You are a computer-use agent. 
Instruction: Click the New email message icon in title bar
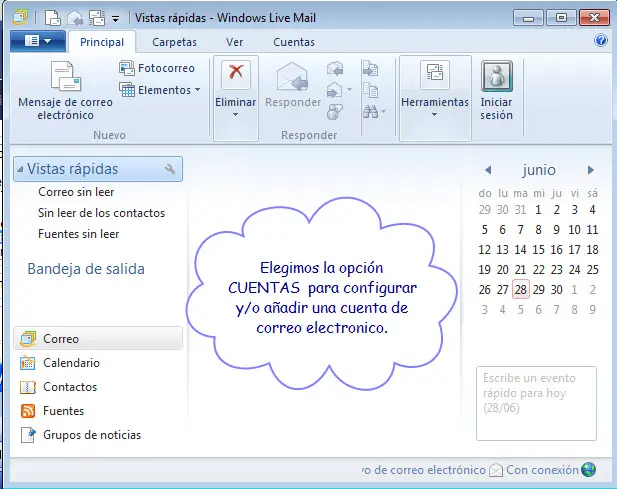(53, 18)
